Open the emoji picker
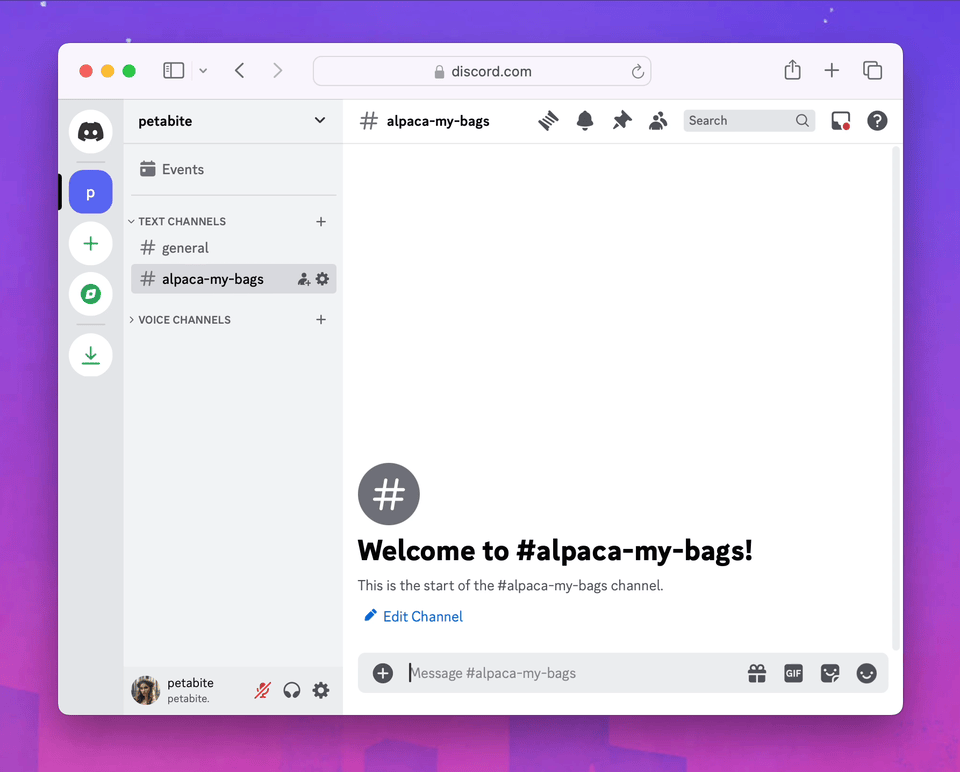 [x=866, y=673]
